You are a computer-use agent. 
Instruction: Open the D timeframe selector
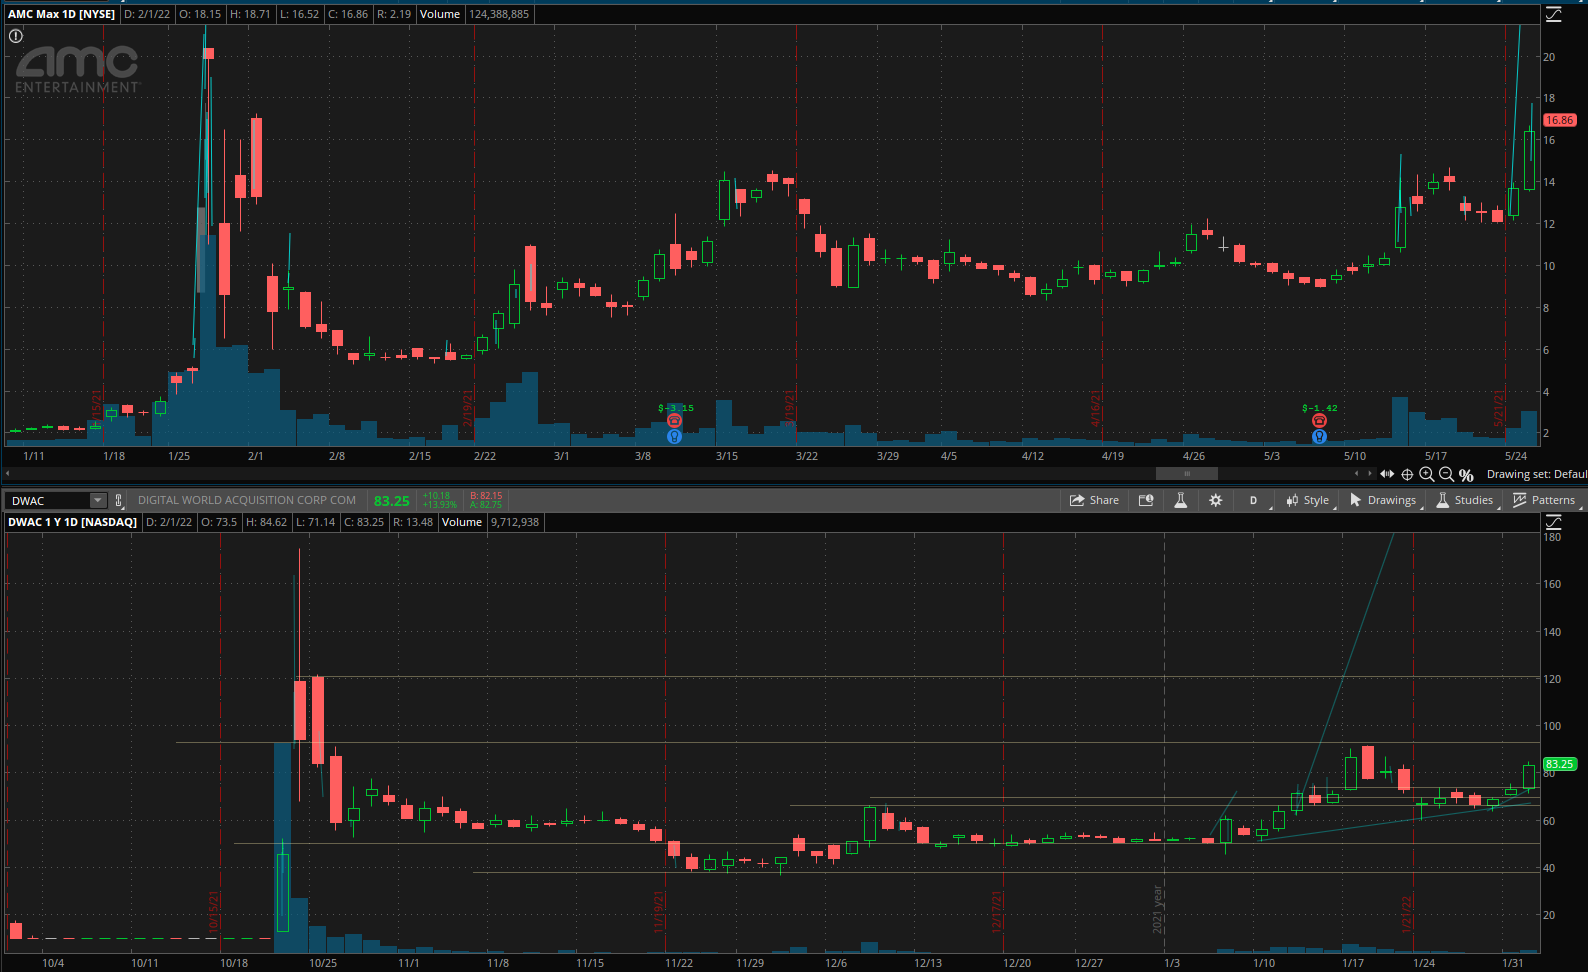(1253, 500)
